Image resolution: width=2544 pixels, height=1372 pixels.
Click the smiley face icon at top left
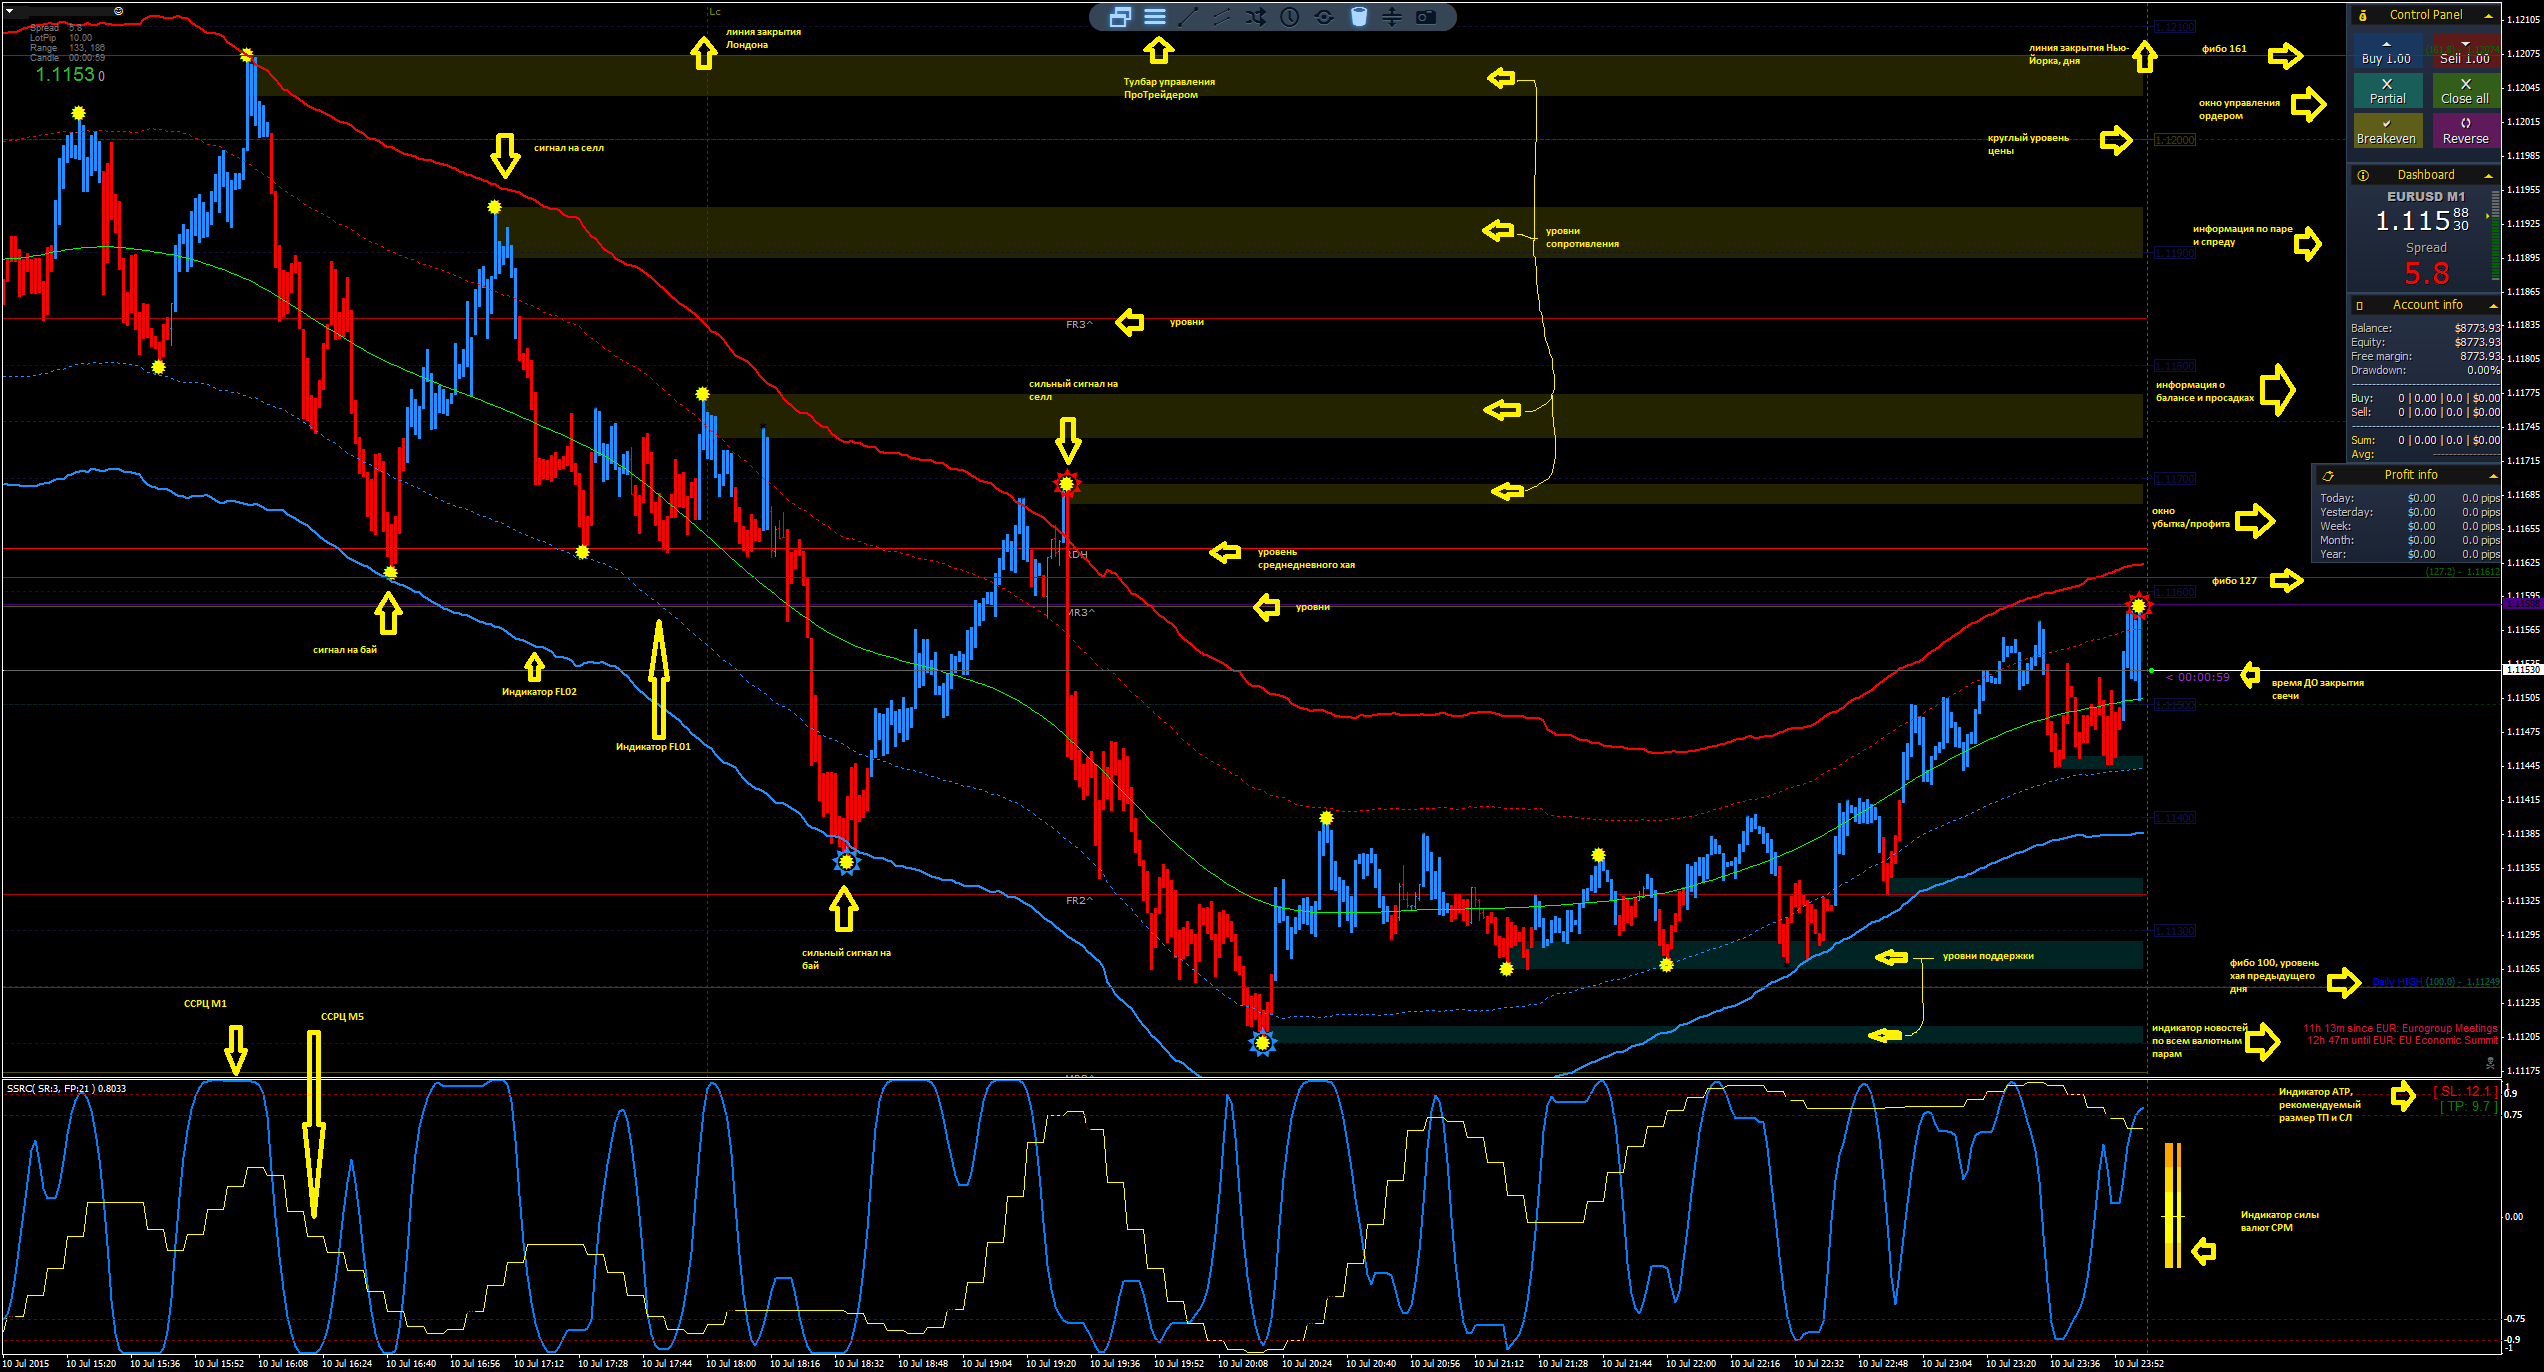click(x=118, y=11)
